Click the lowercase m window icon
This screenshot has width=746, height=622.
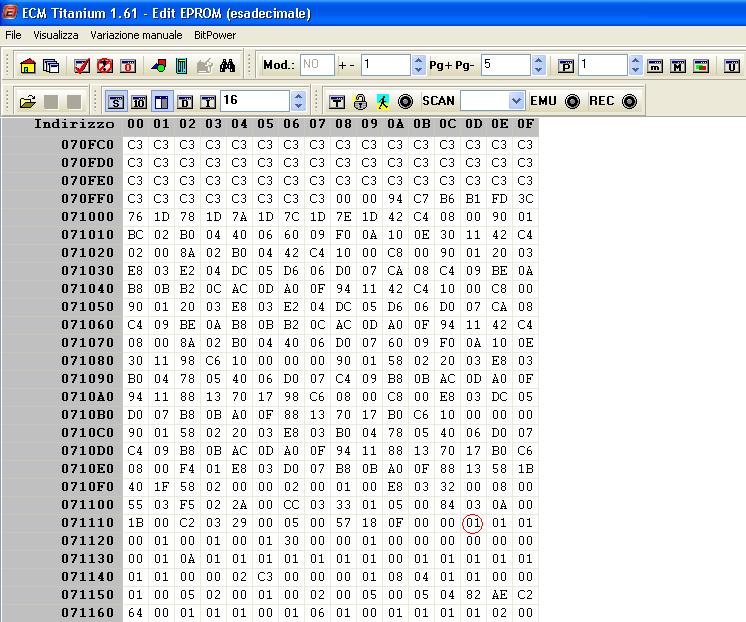click(655, 66)
